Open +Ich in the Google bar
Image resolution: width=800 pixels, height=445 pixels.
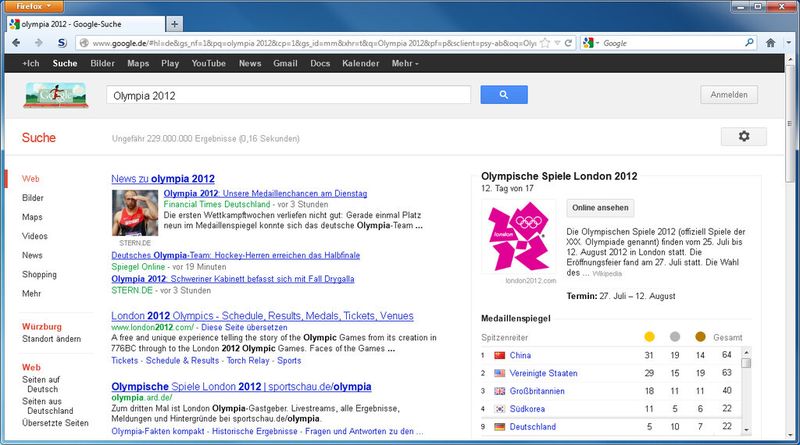(x=31, y=63)
